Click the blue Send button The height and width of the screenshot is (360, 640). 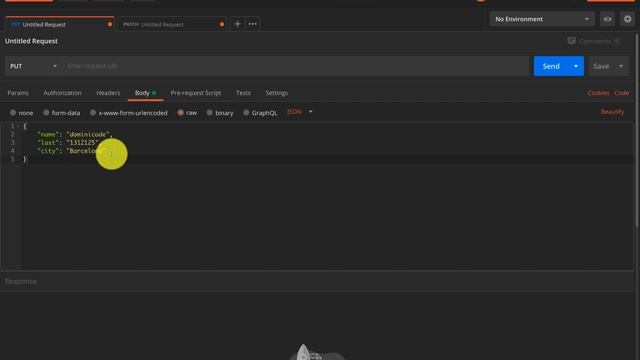551,66
